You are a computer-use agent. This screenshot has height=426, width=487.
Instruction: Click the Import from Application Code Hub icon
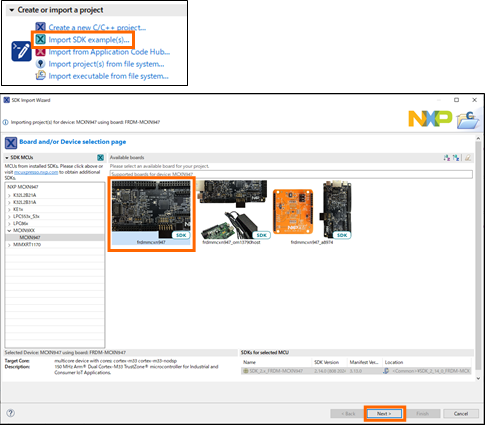tap(40, 52)
